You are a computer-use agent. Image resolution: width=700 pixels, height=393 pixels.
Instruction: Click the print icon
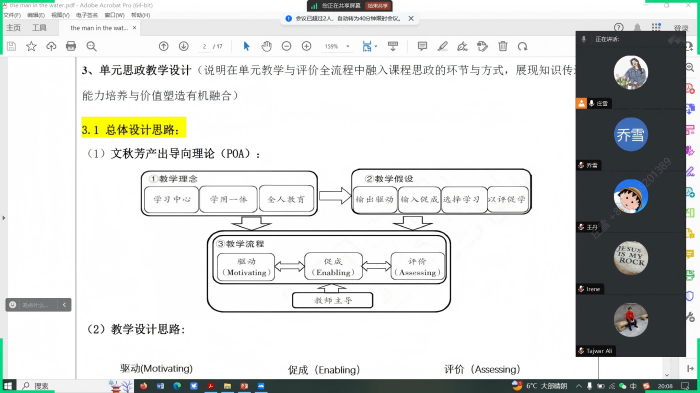point(71,46)
